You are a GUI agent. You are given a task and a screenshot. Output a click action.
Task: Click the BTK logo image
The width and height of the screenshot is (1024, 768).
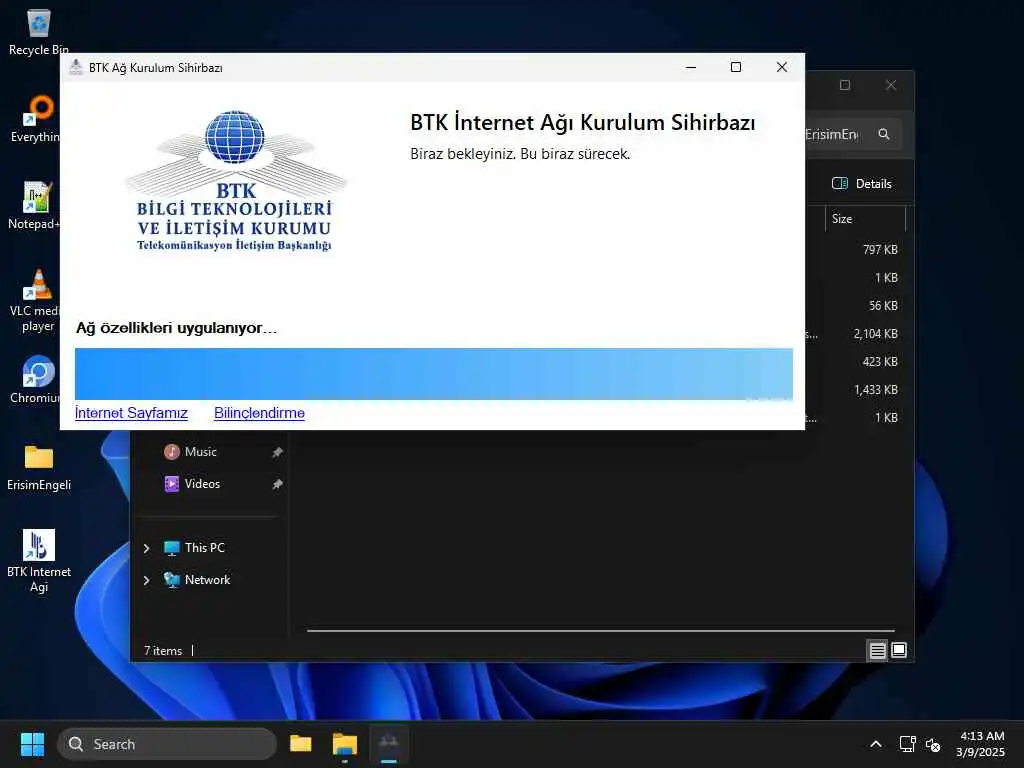click(234, 181)
